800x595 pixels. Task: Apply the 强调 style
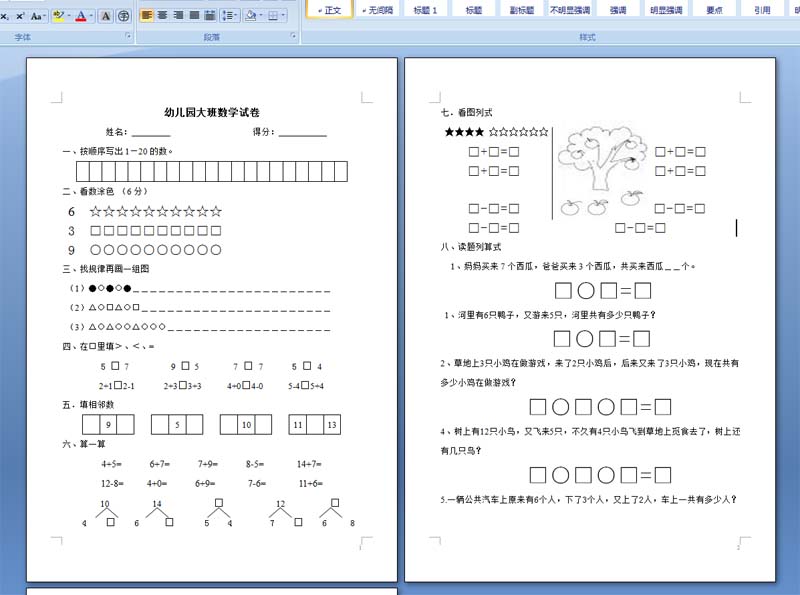(x=618, y=9)
